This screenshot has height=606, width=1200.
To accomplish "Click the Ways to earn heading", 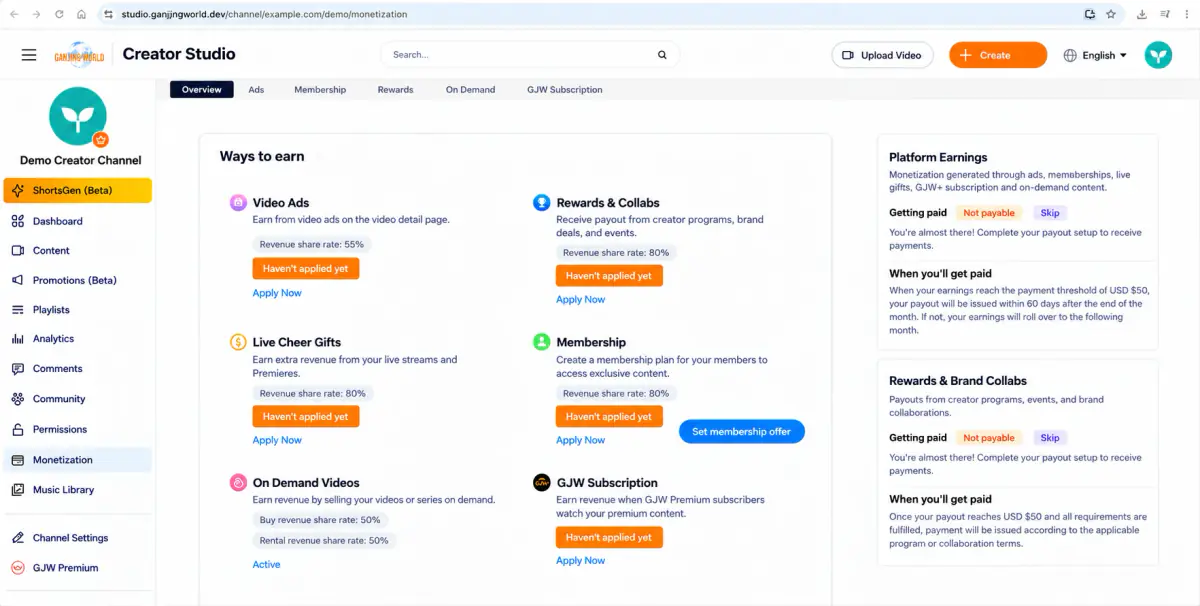I will [262, 156].
